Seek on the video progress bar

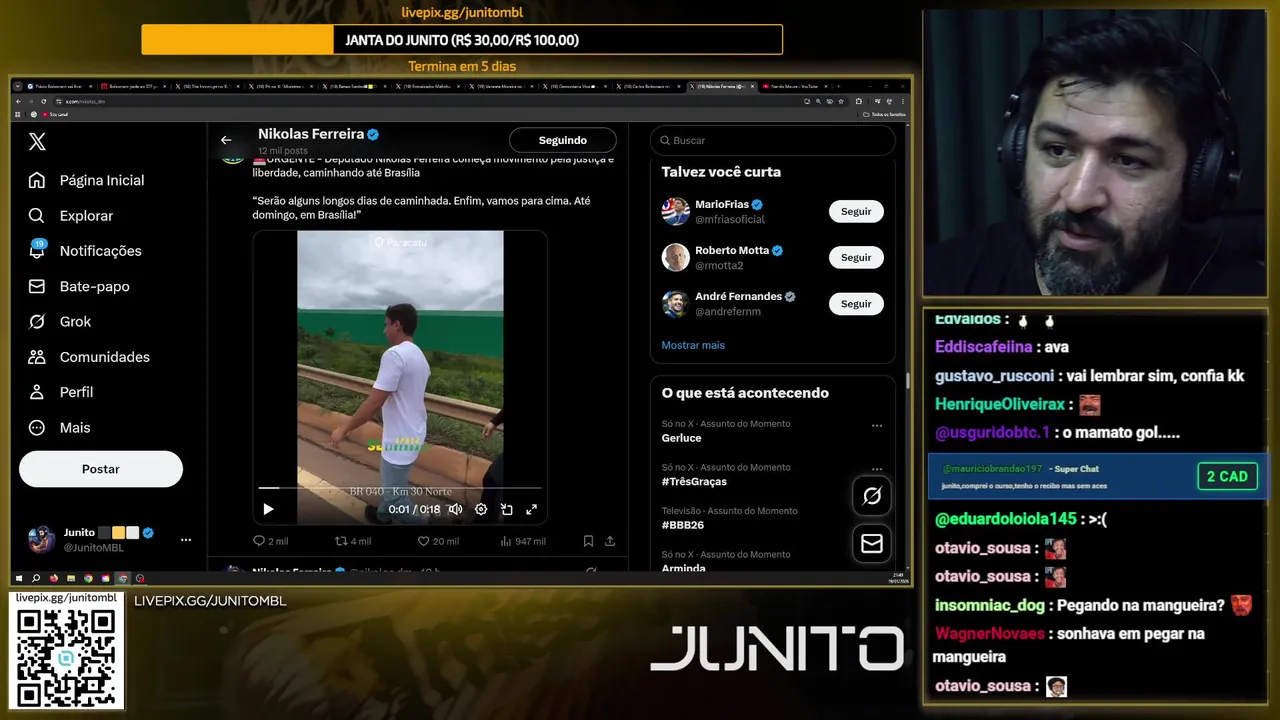click(x=400, y=488)
